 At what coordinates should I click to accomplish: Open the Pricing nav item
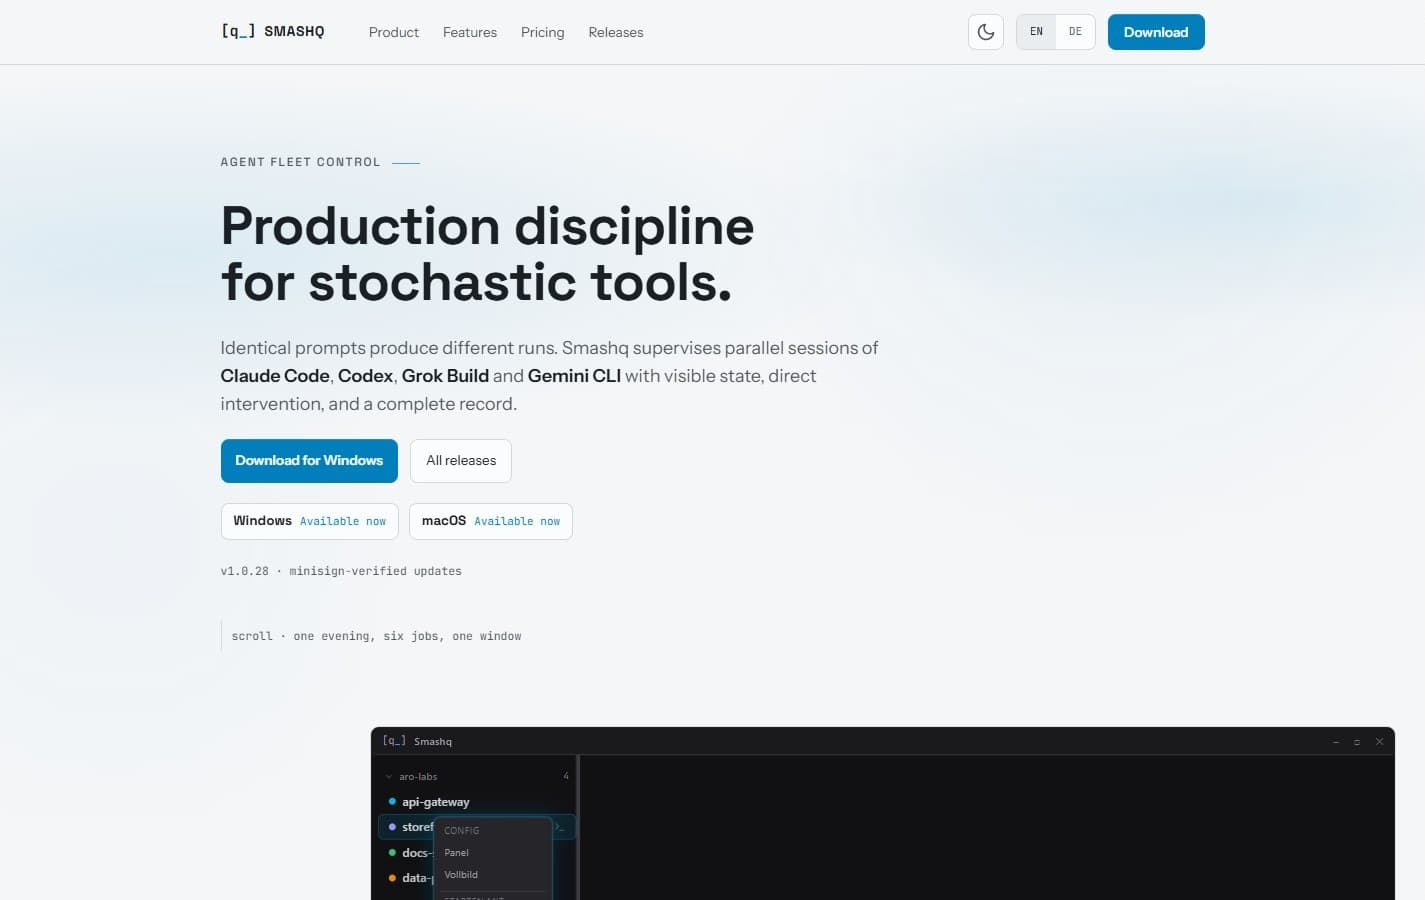(x=543, y=32)
